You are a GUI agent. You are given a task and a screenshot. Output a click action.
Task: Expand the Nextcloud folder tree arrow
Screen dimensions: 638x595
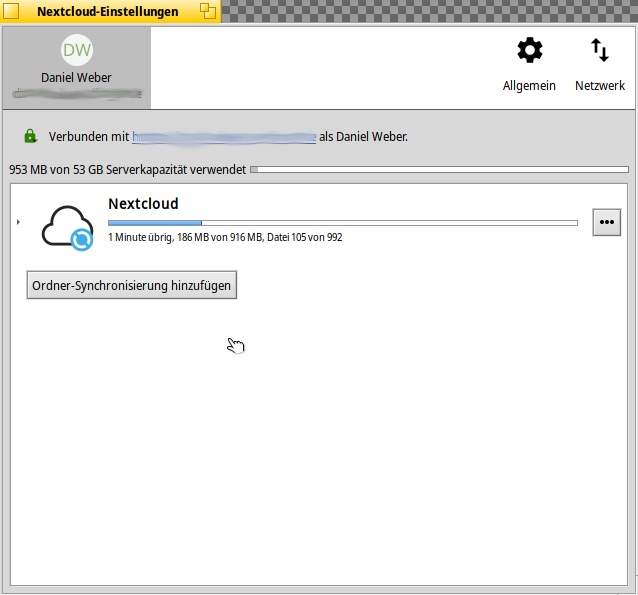(18, 222)
